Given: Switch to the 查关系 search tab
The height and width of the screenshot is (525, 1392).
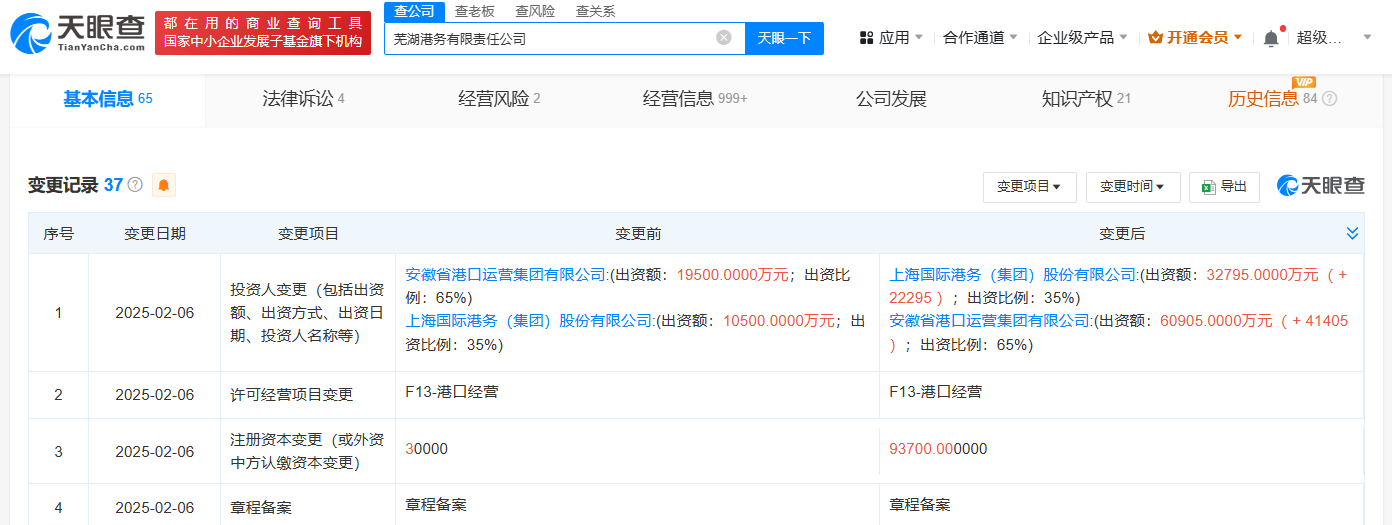Looking at the screenshot, I should click(x=595, y=12).
